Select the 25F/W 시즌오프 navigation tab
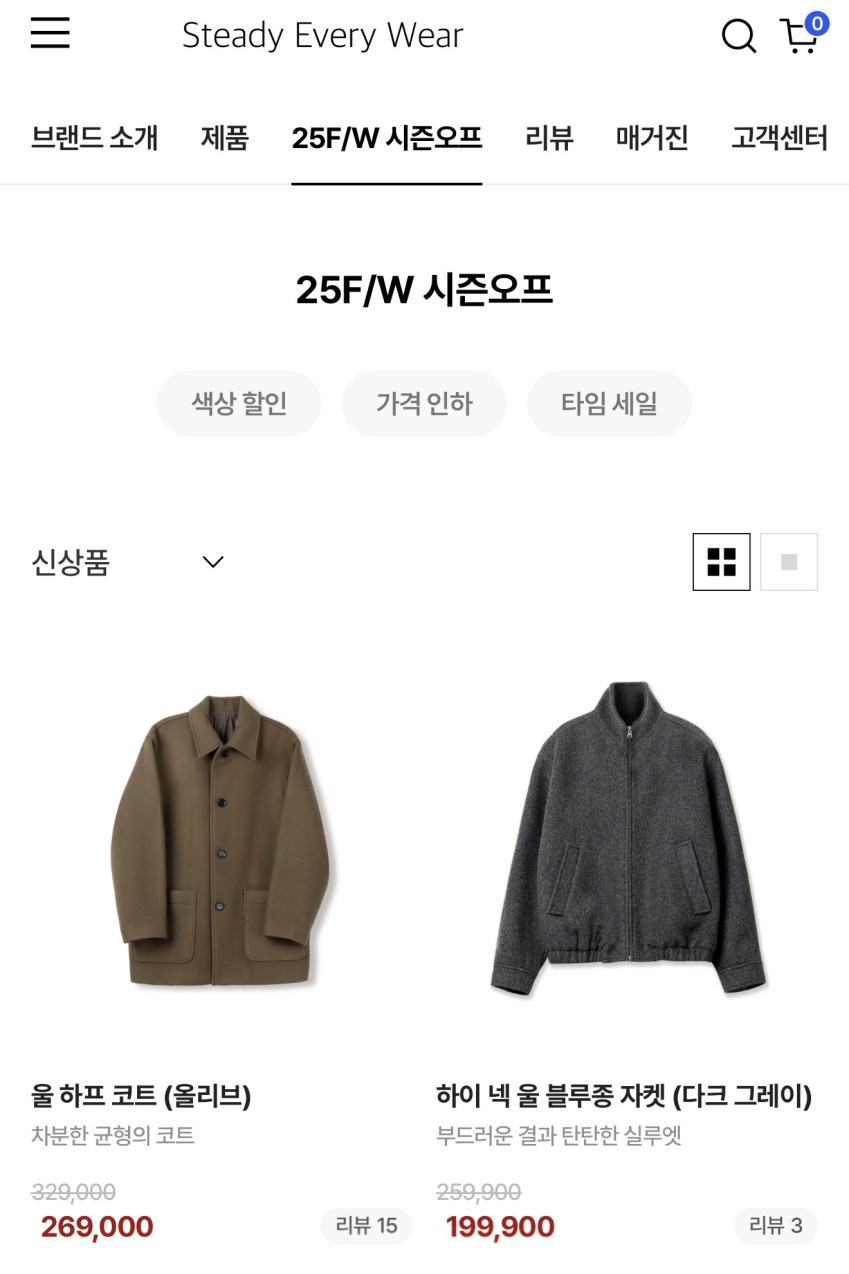Screen dimensions: 849x1274 [387, 137]
